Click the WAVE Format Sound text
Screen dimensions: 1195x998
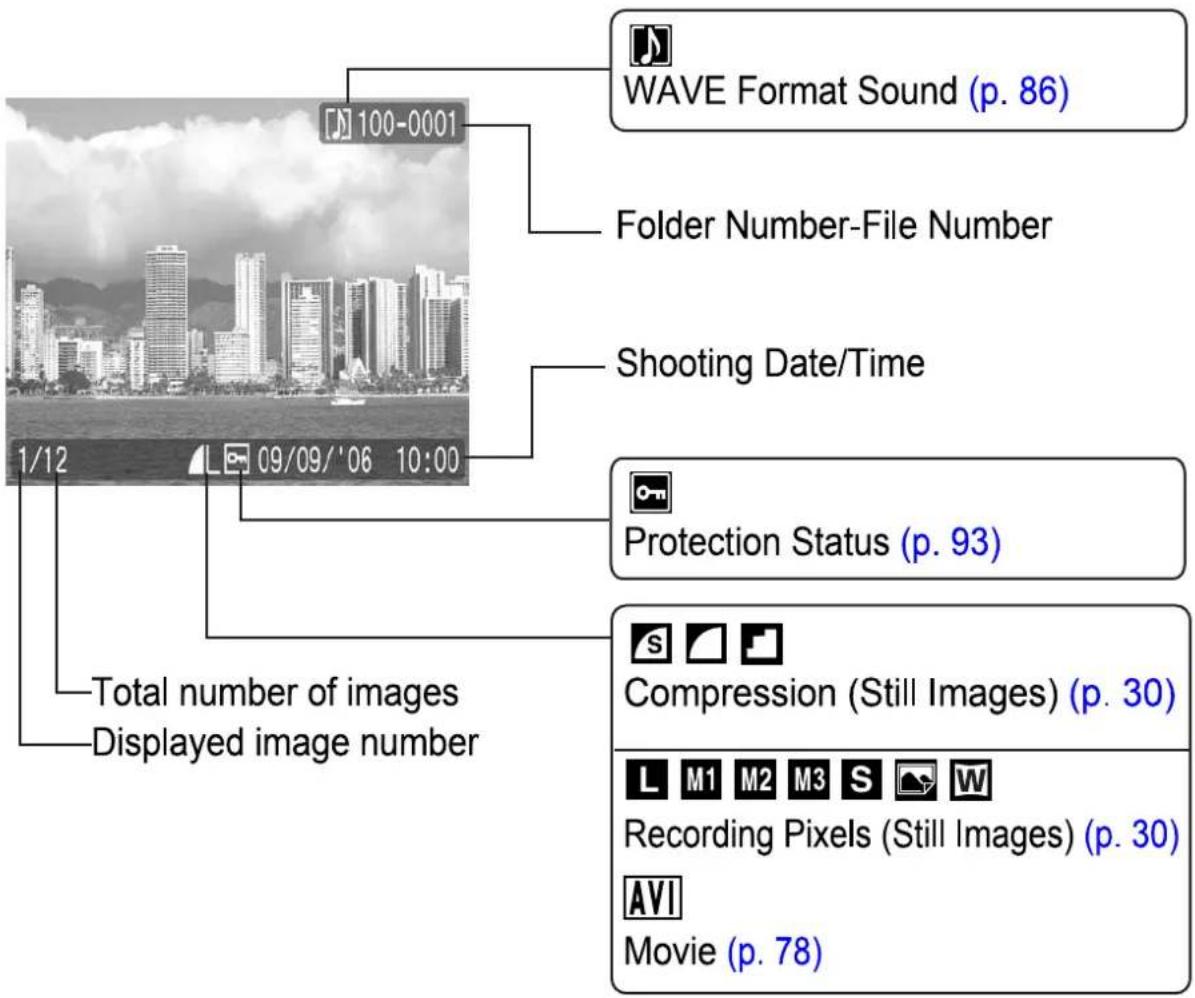pos(791,91)
